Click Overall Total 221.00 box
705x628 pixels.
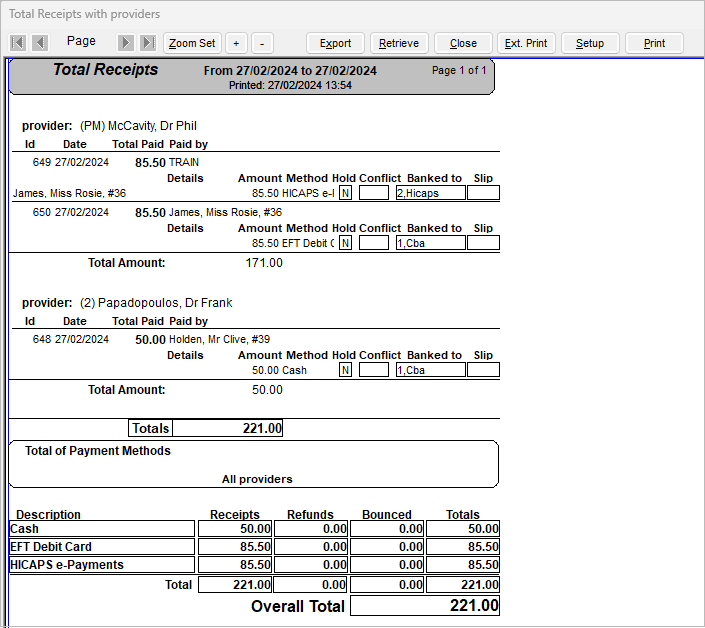[425, 606]
